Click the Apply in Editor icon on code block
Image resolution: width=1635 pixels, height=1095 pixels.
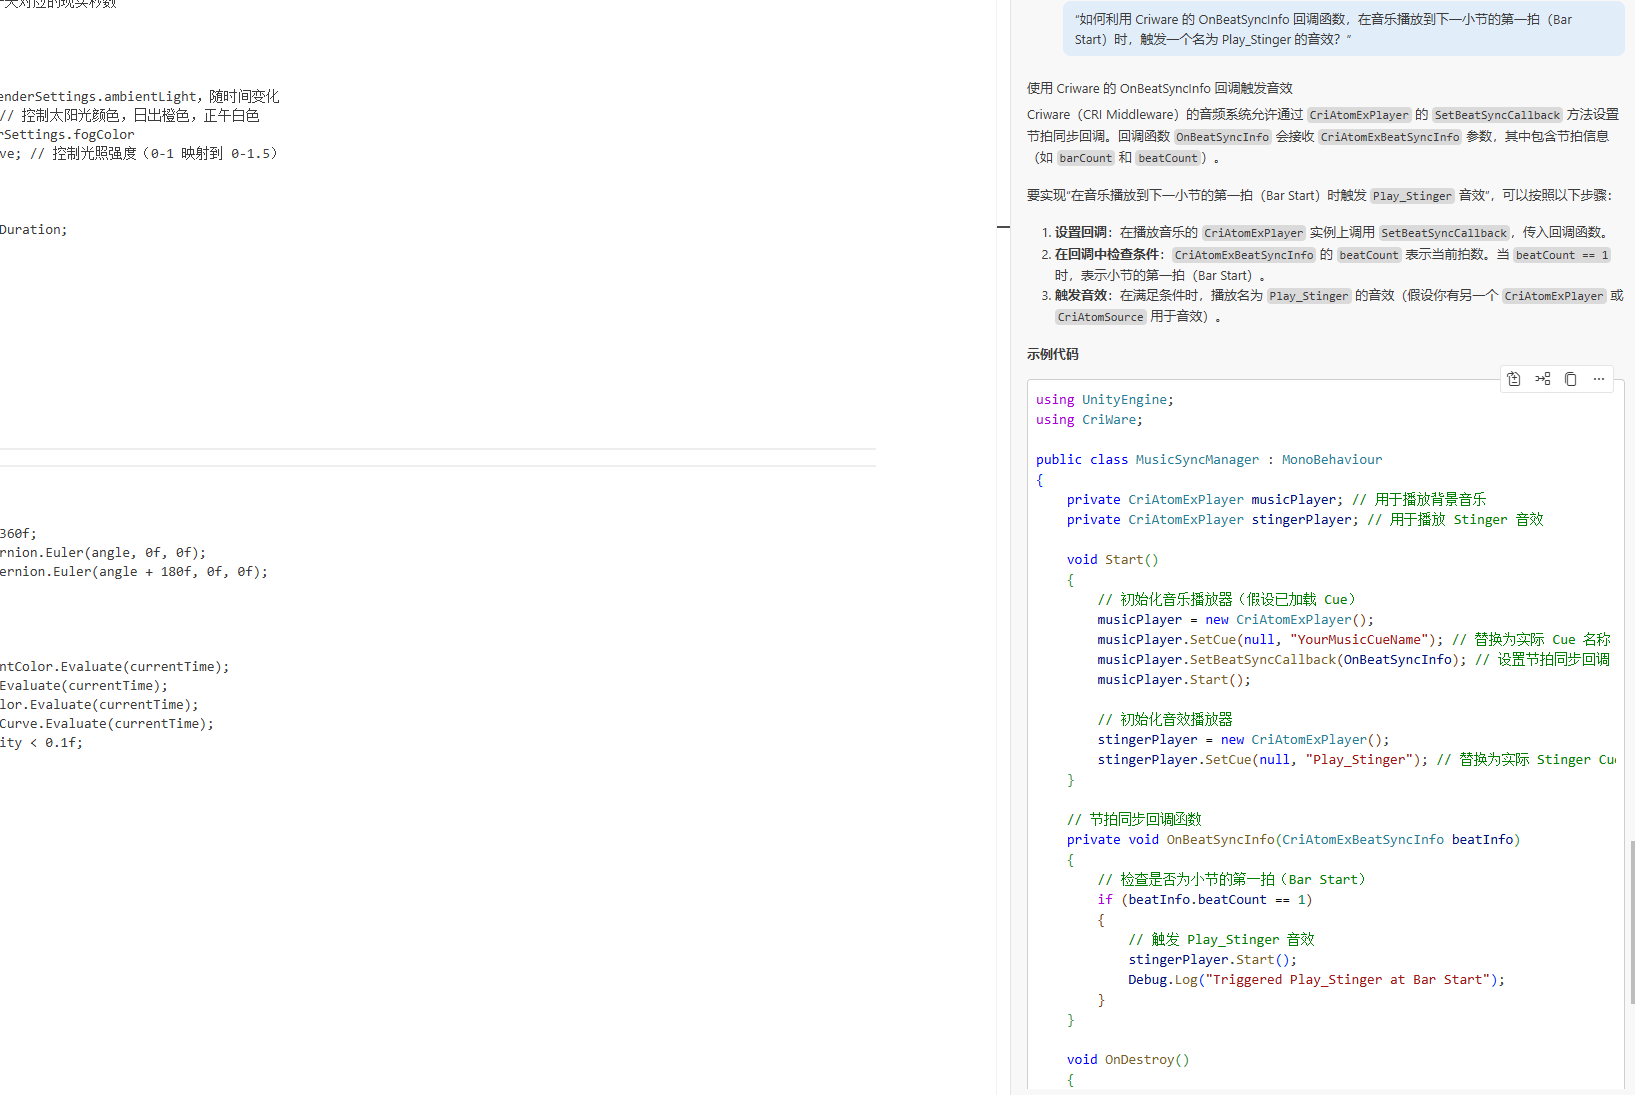tap(1514, 379)
